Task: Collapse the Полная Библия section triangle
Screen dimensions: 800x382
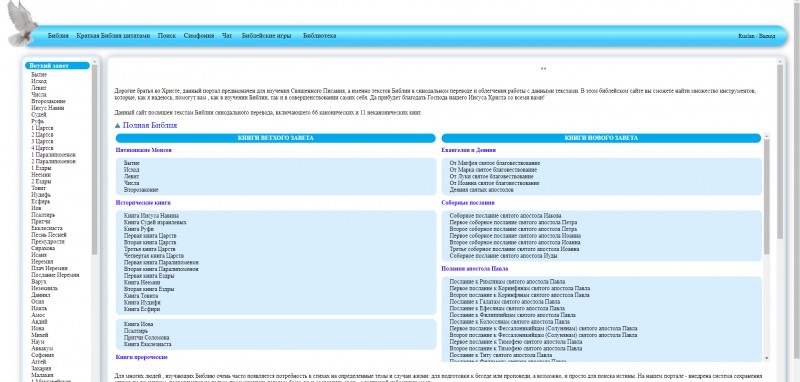Action: 117,125
